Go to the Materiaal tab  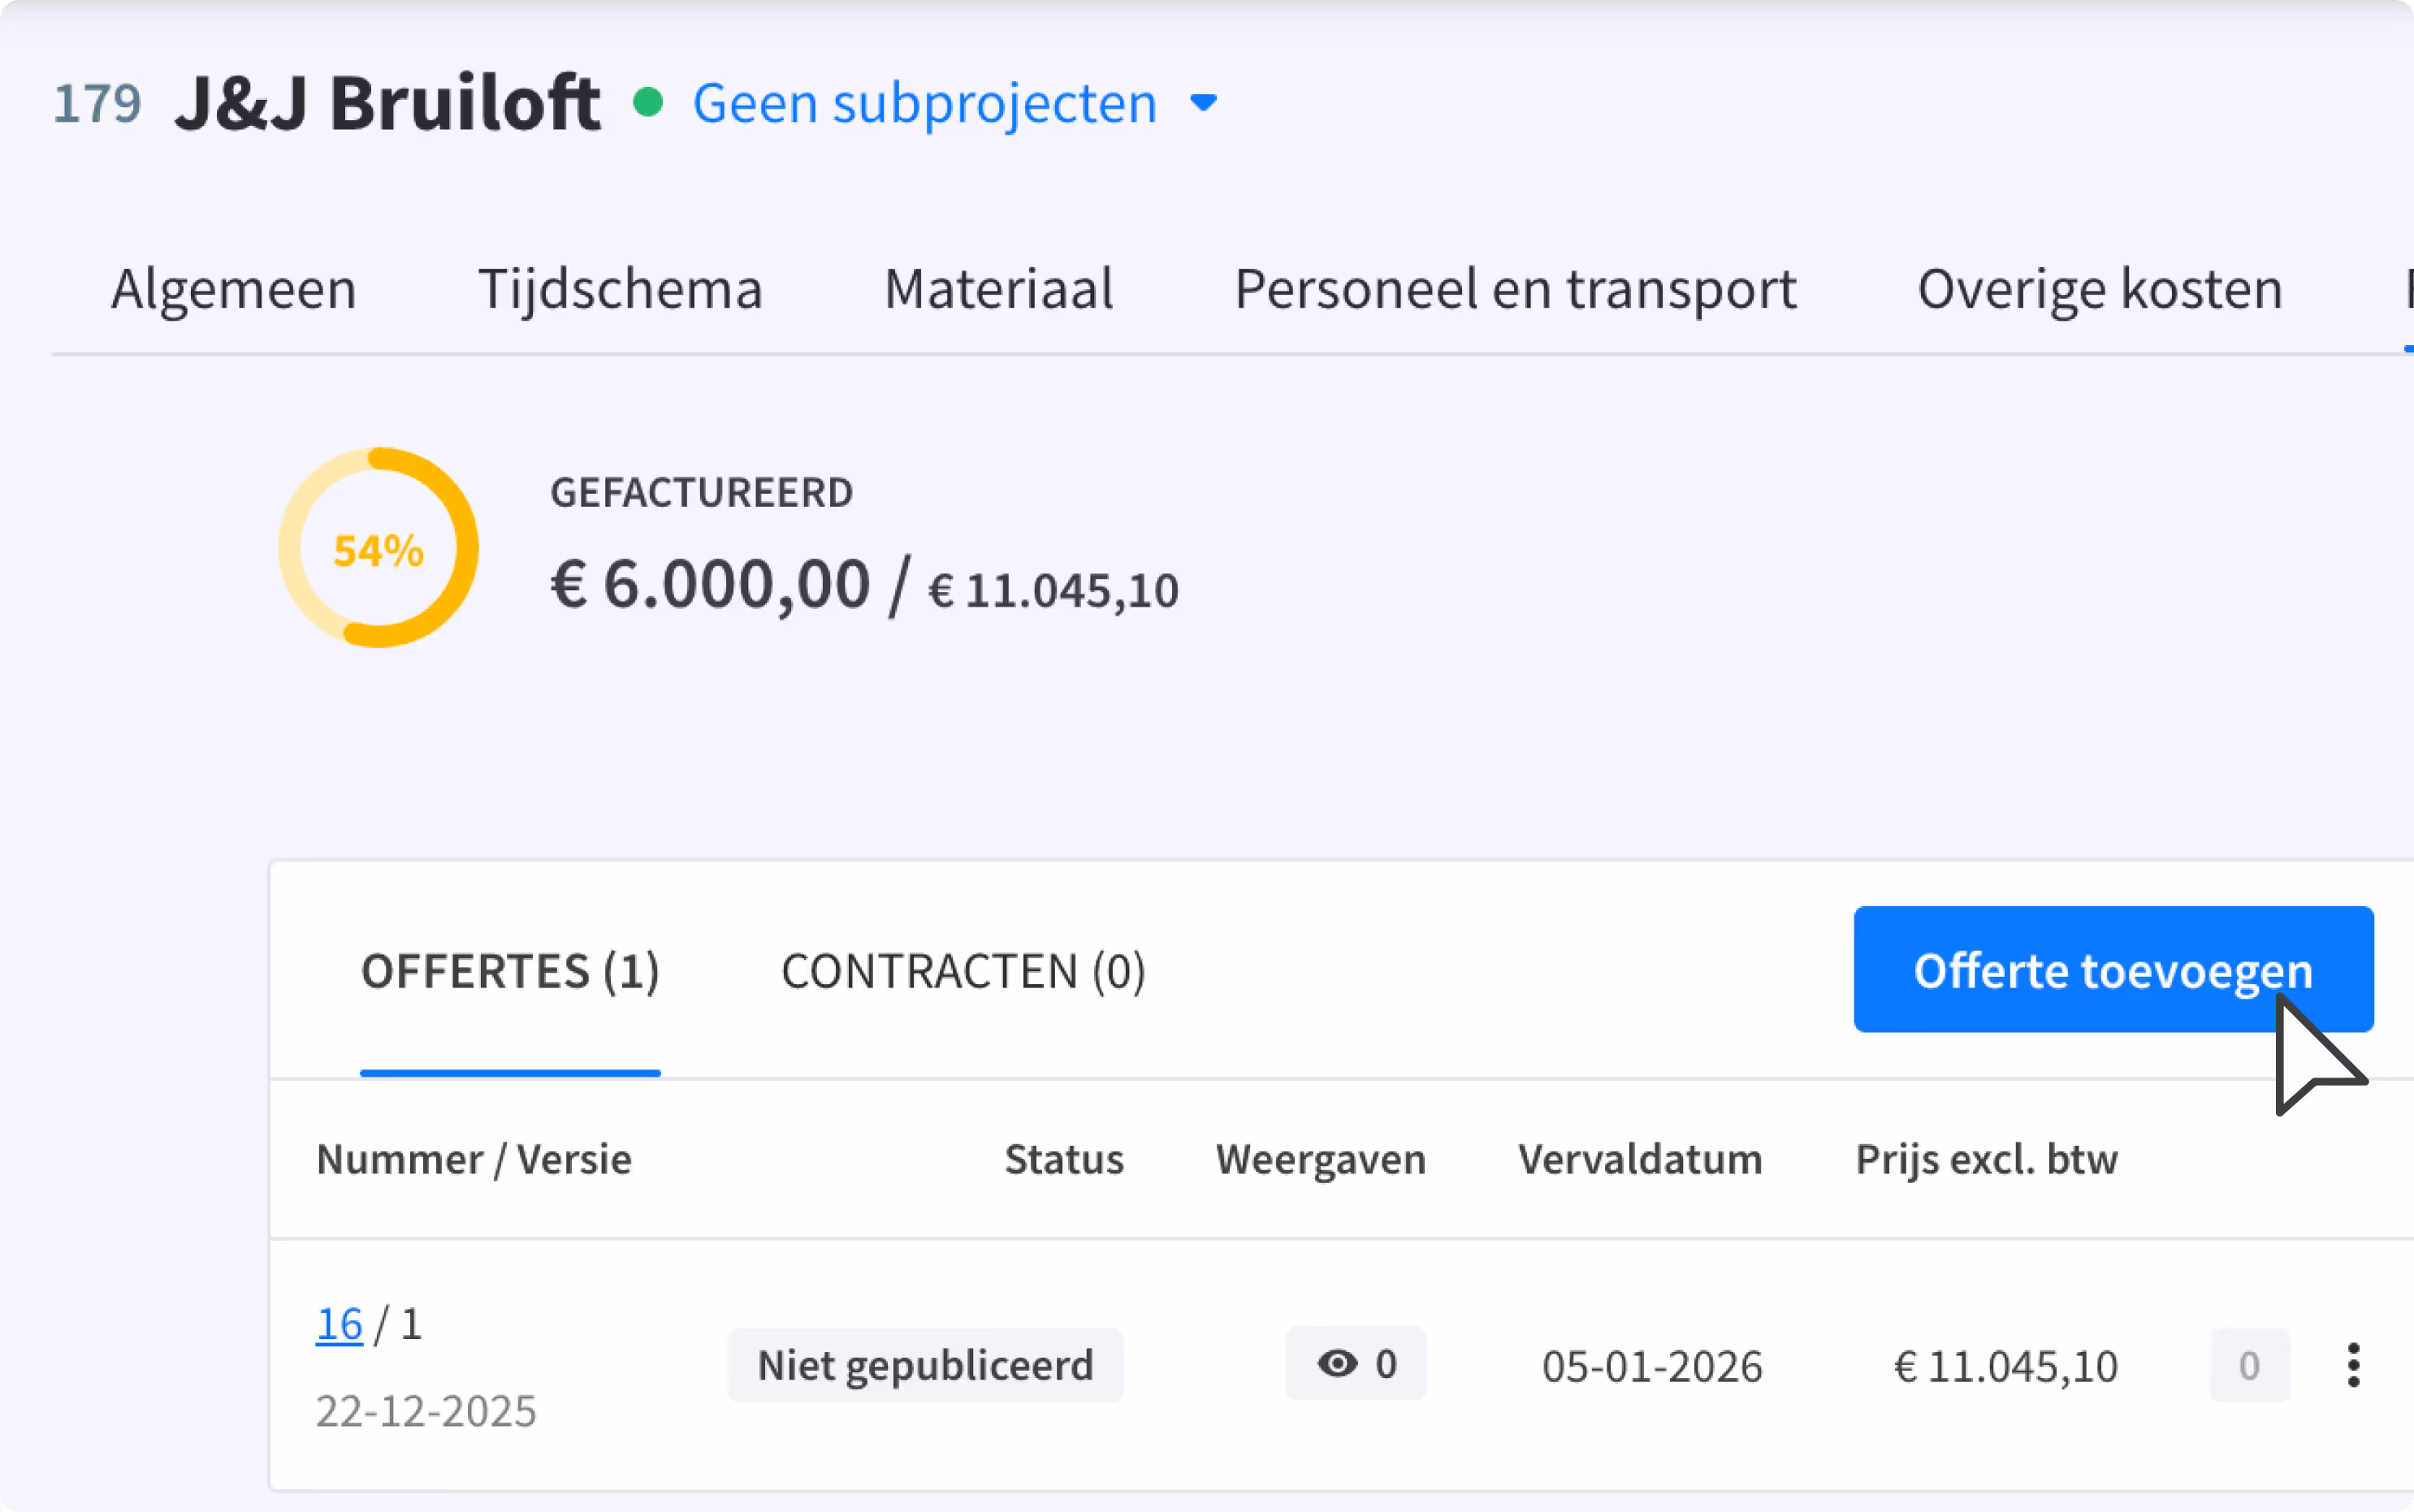click(998, 289)
